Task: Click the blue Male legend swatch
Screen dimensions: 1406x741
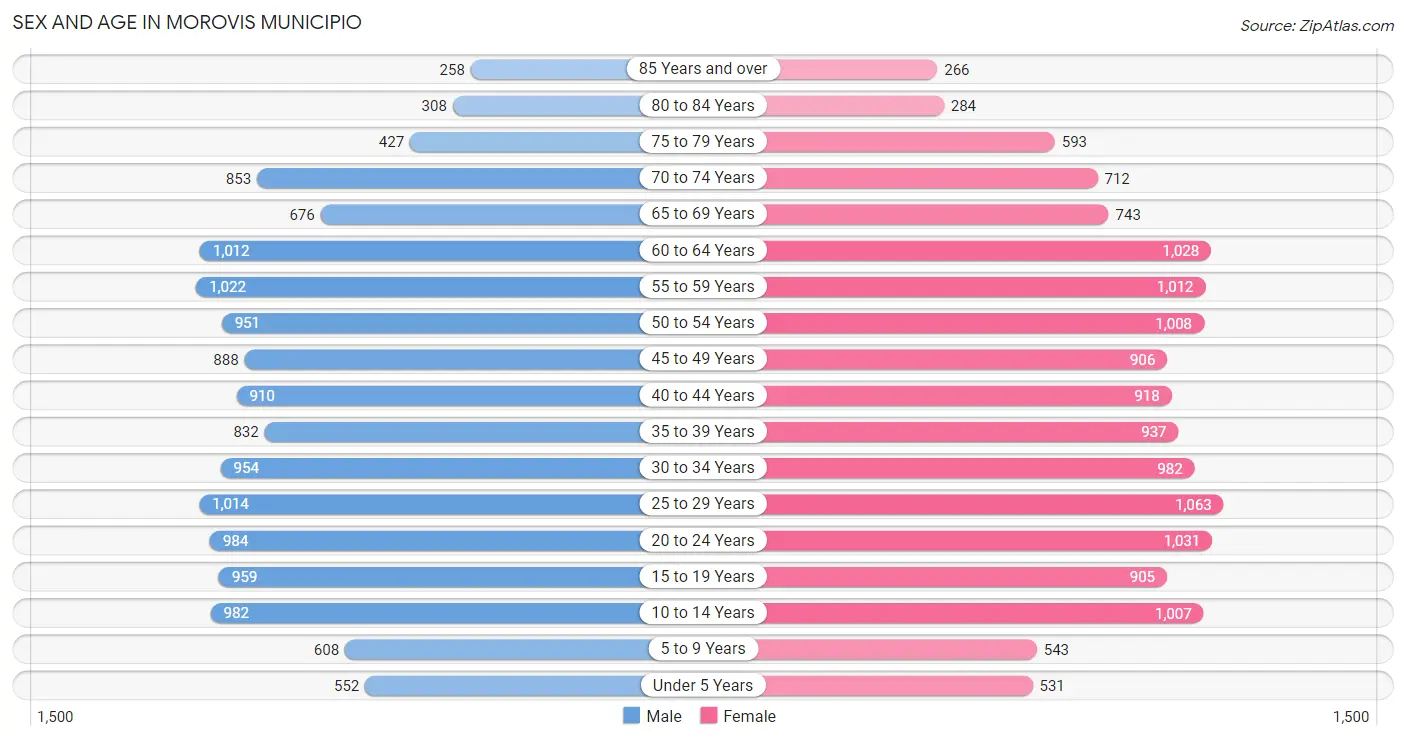Action: pos(631,716)
